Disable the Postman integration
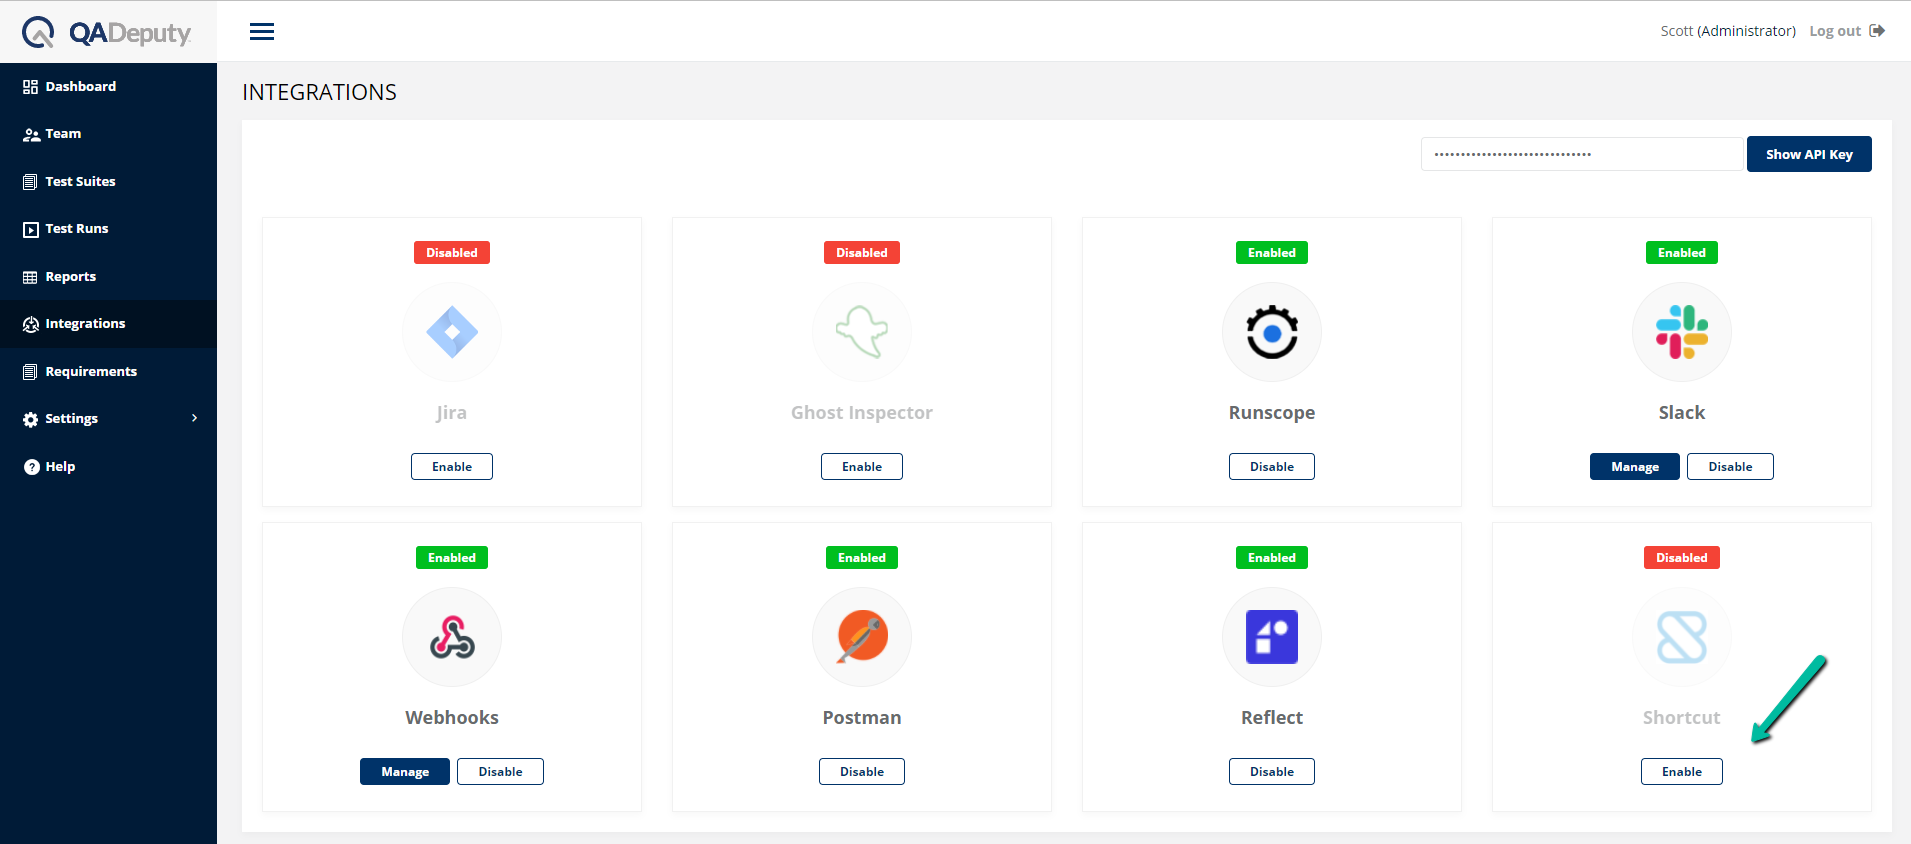This screenshot has height=844, width=1911. [862, 772]
